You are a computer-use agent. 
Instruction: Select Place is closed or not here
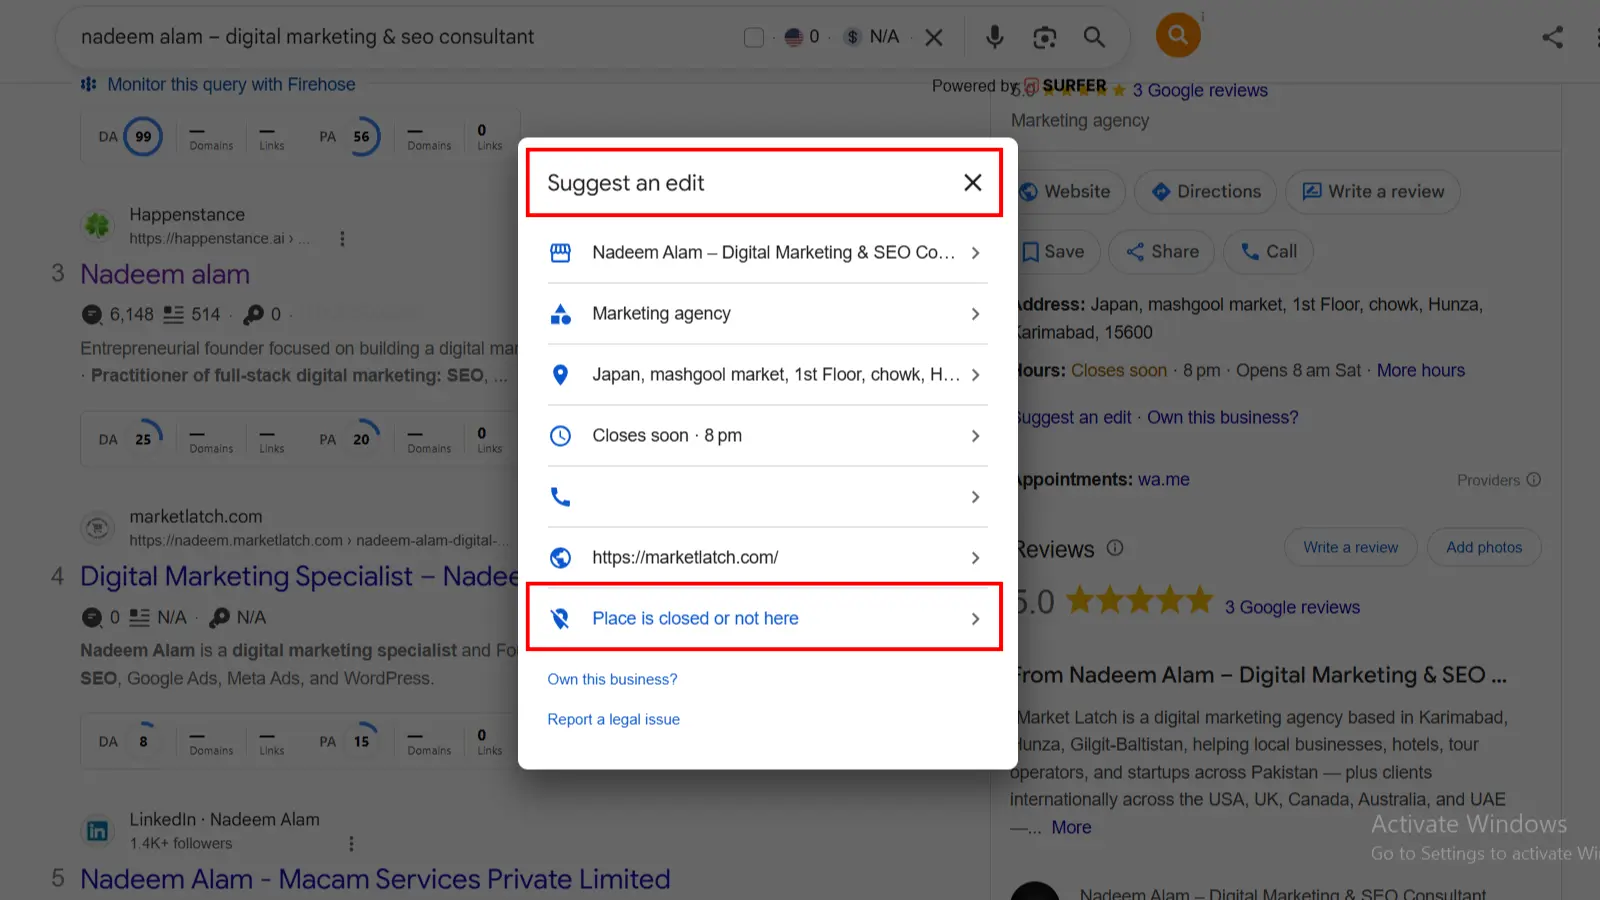pos(767,619)
